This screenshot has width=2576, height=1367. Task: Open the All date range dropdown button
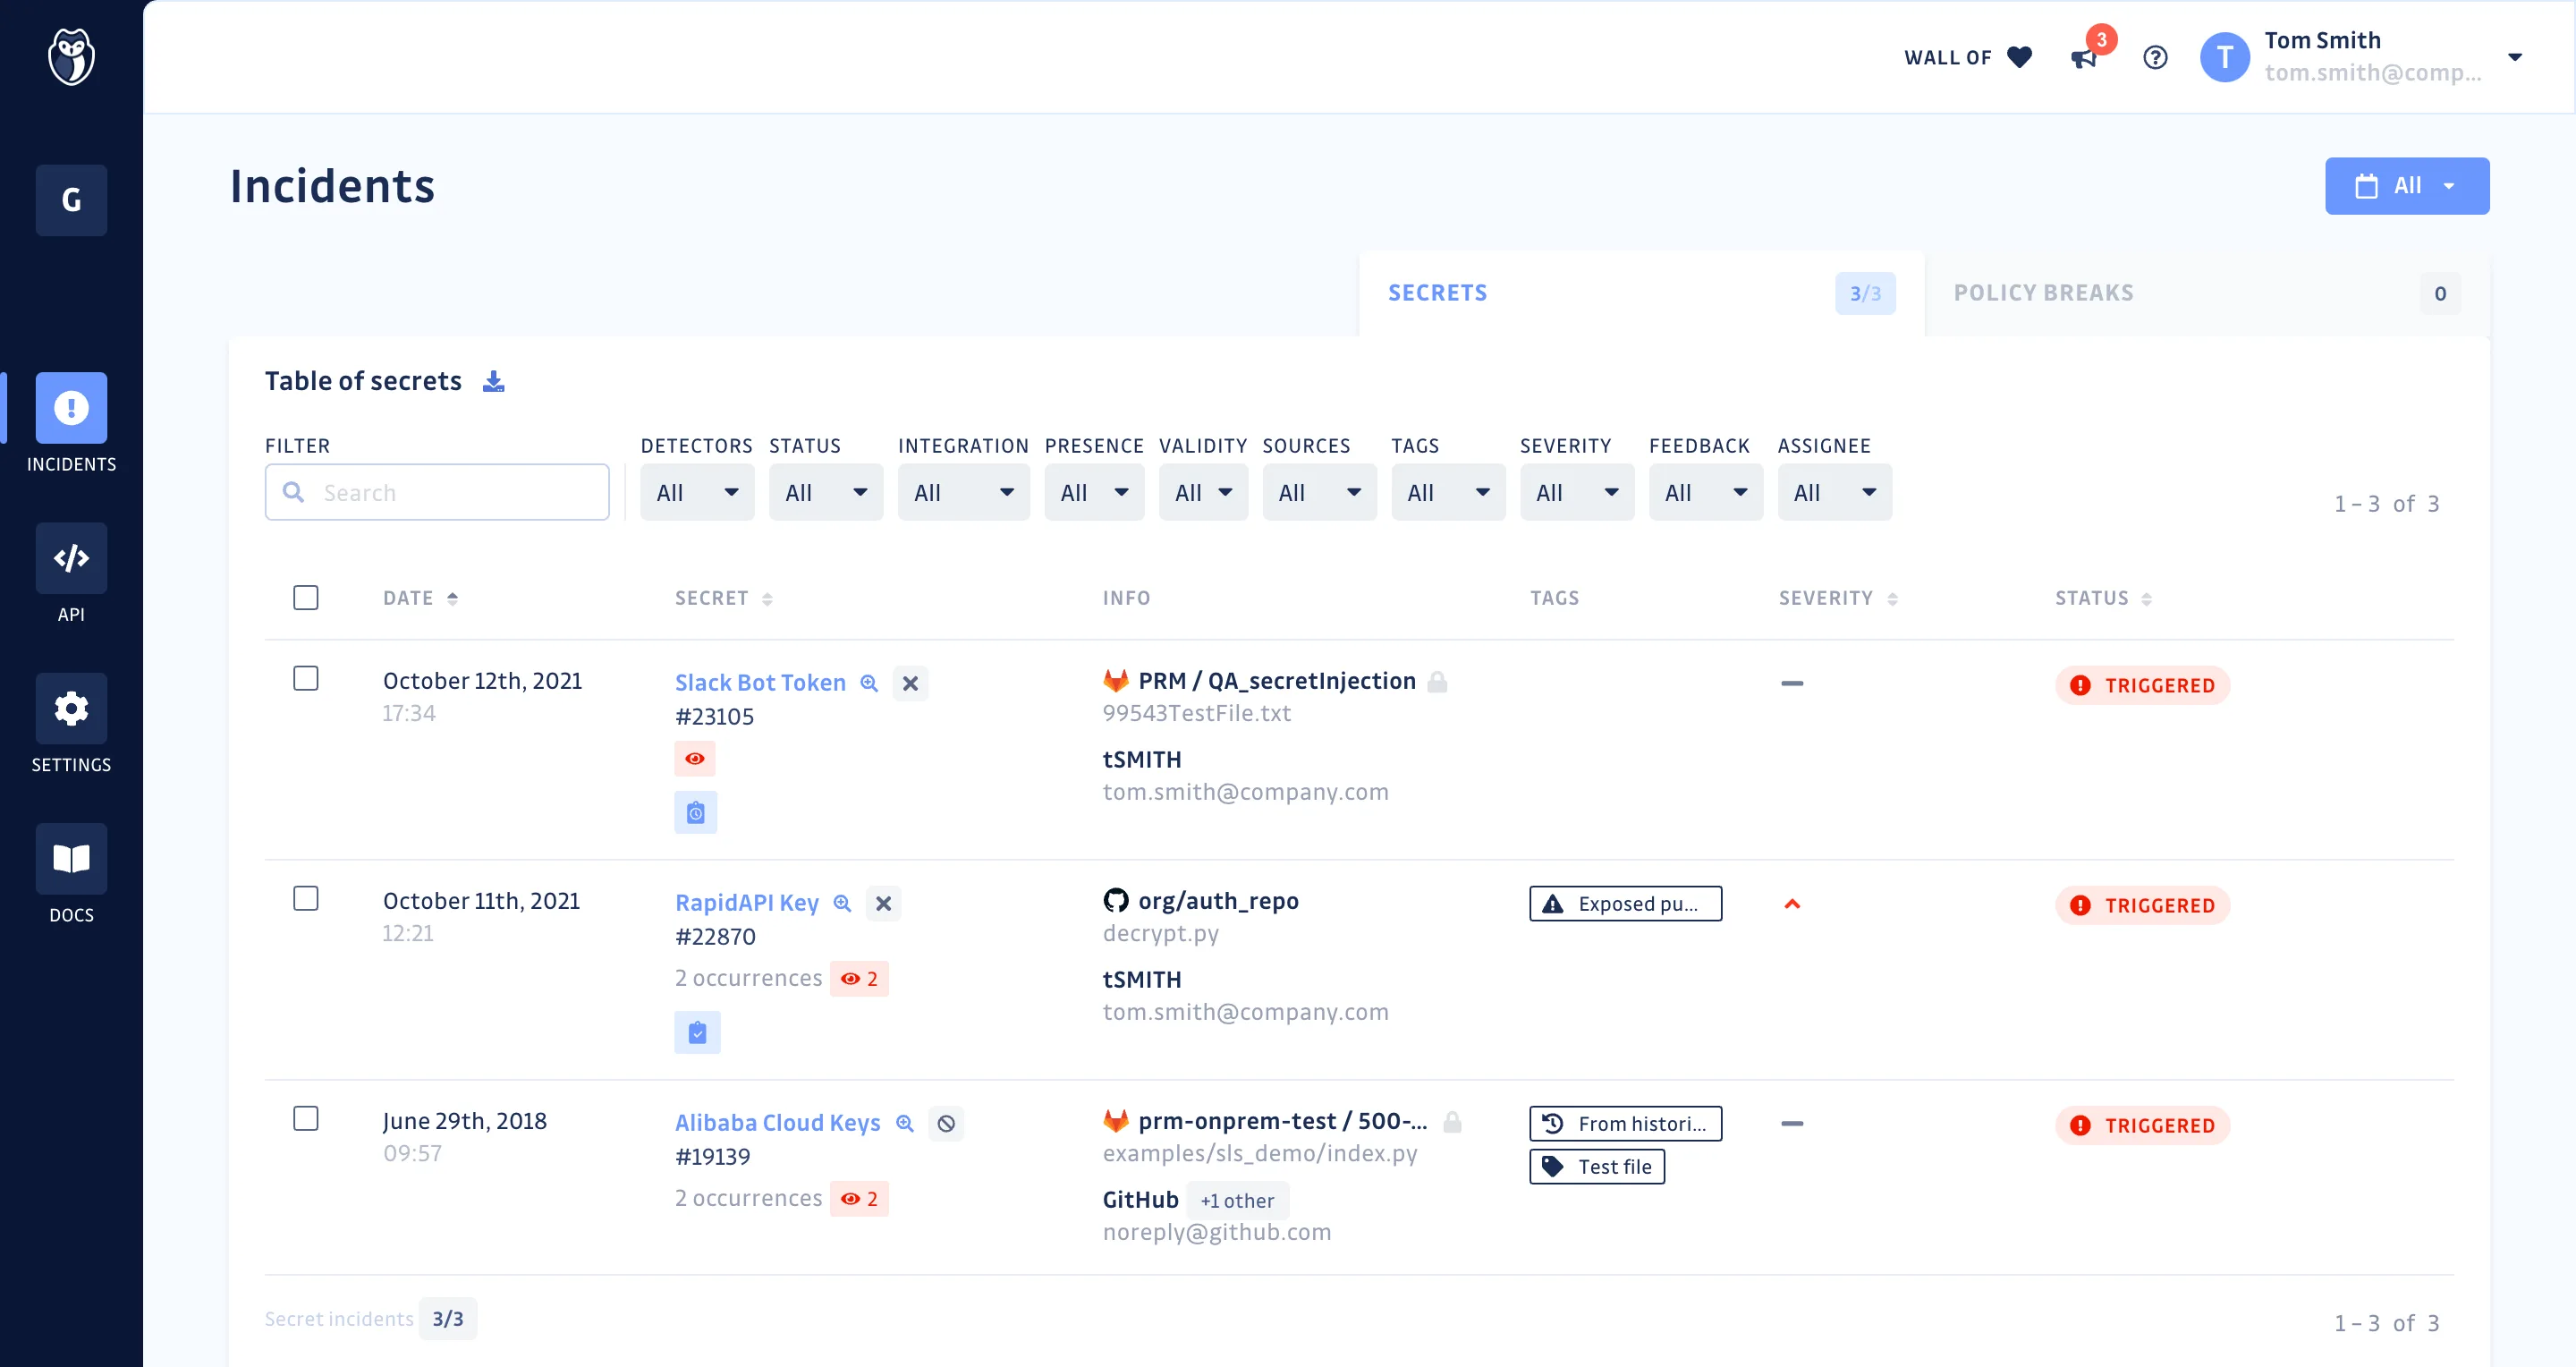(x=2407, y=186)
